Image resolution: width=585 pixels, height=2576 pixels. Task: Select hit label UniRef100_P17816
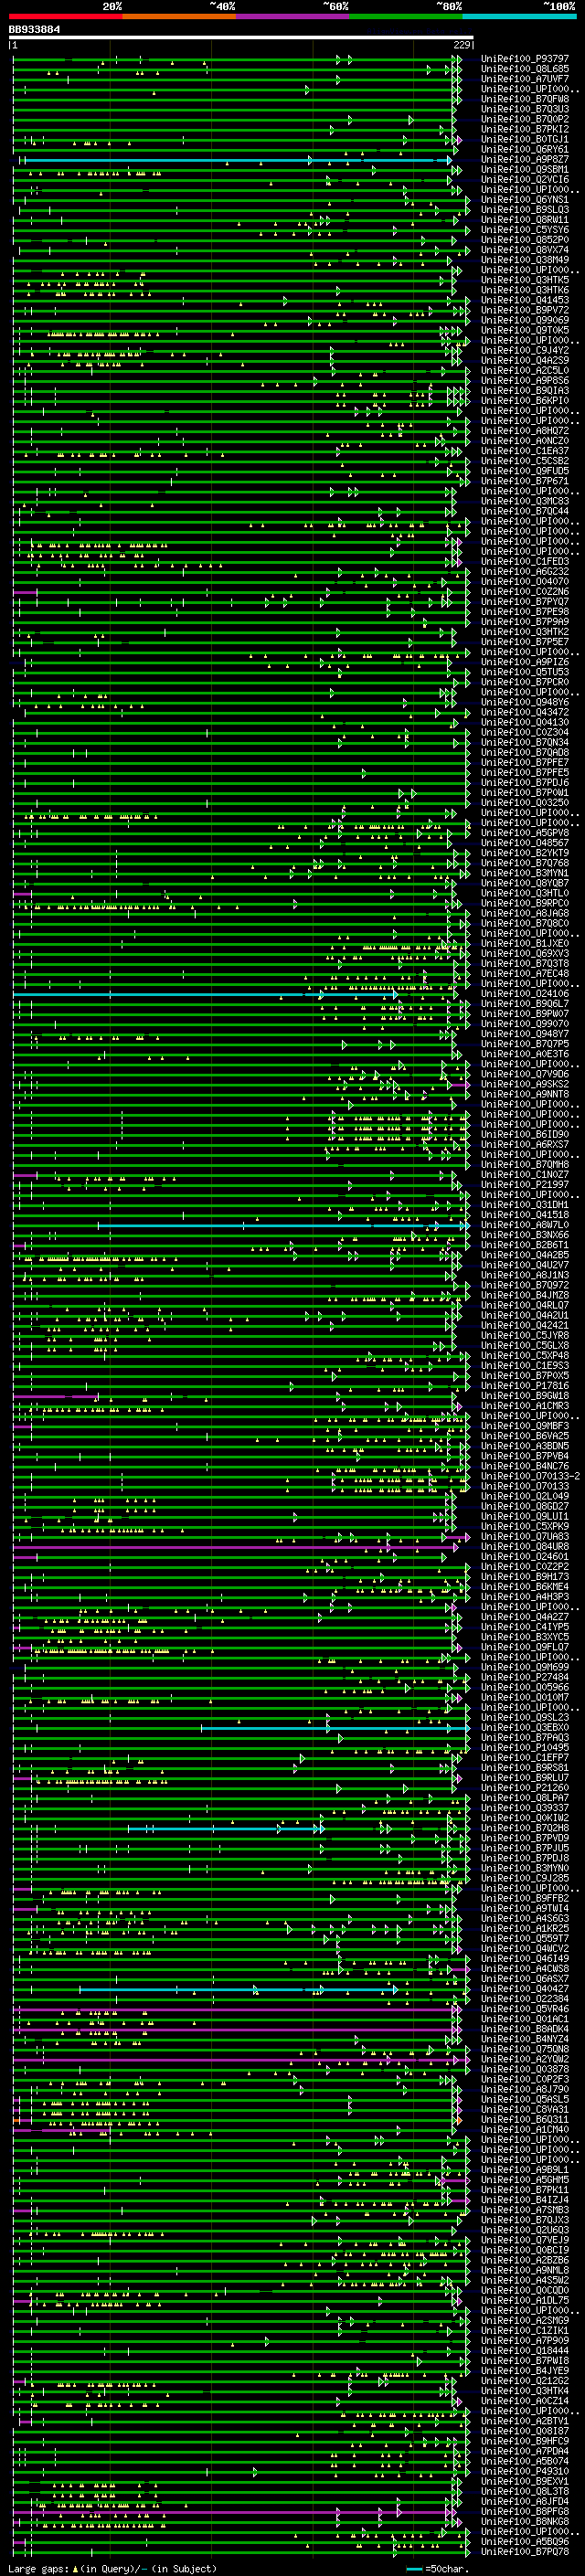[525, 1385]
